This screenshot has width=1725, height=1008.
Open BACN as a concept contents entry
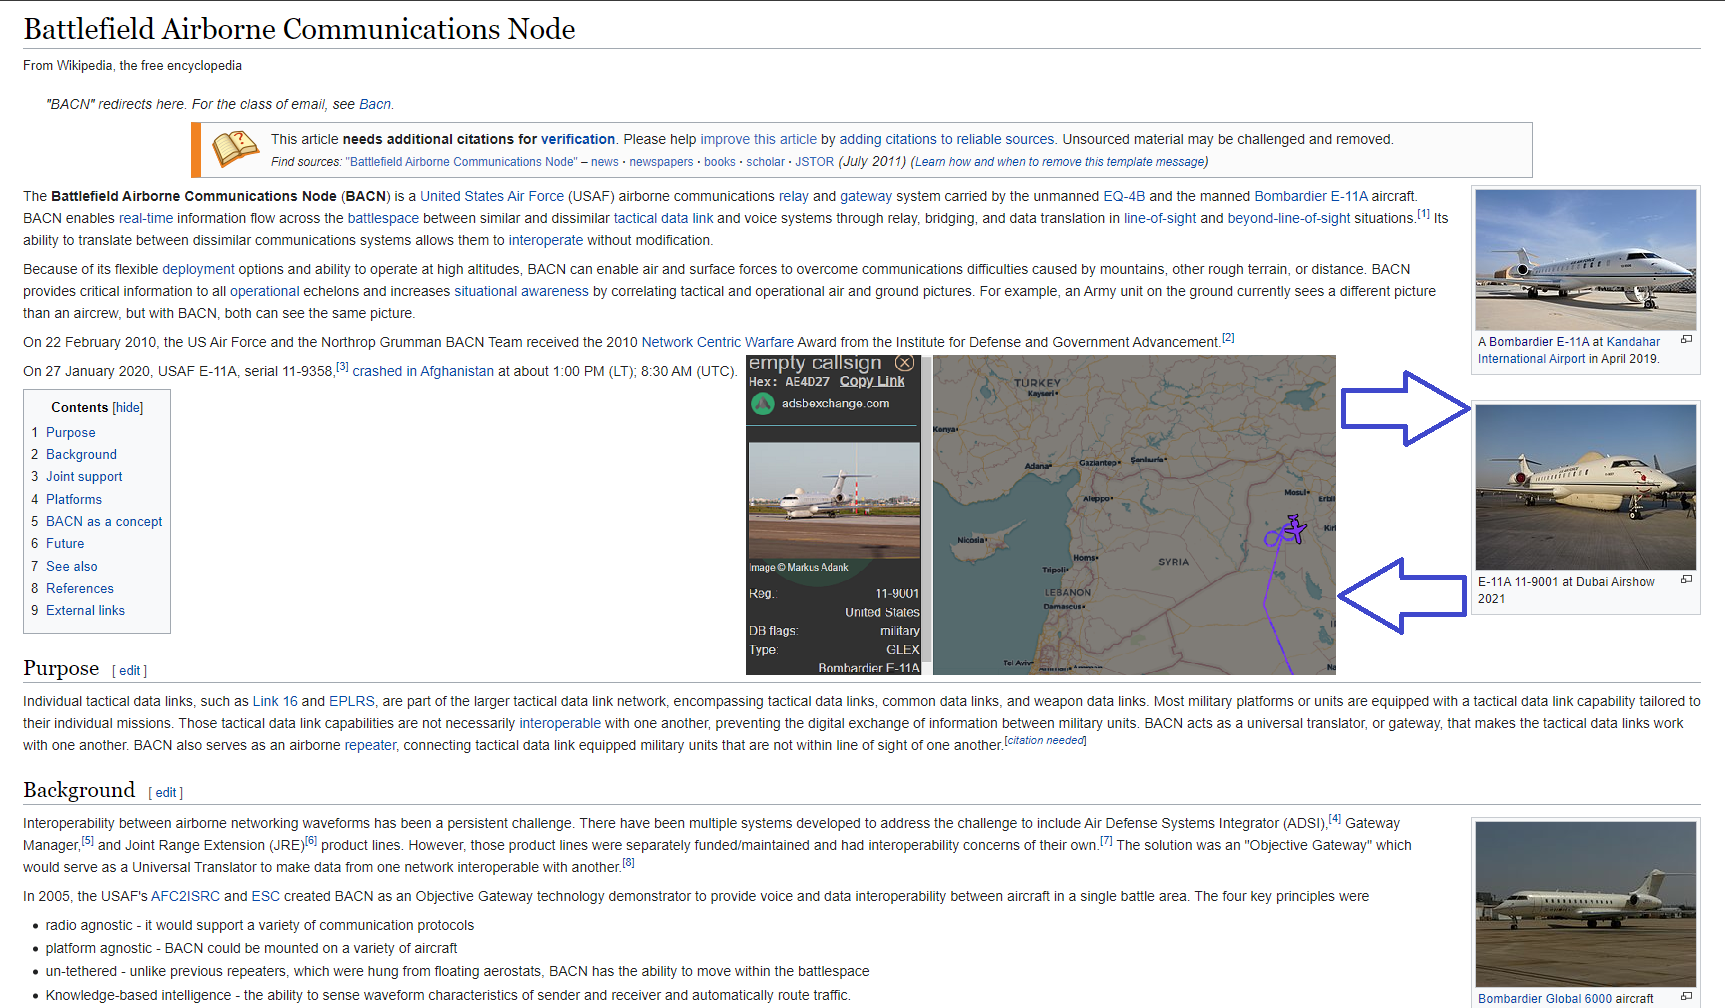pyautogui.click(x=104, y=522)
